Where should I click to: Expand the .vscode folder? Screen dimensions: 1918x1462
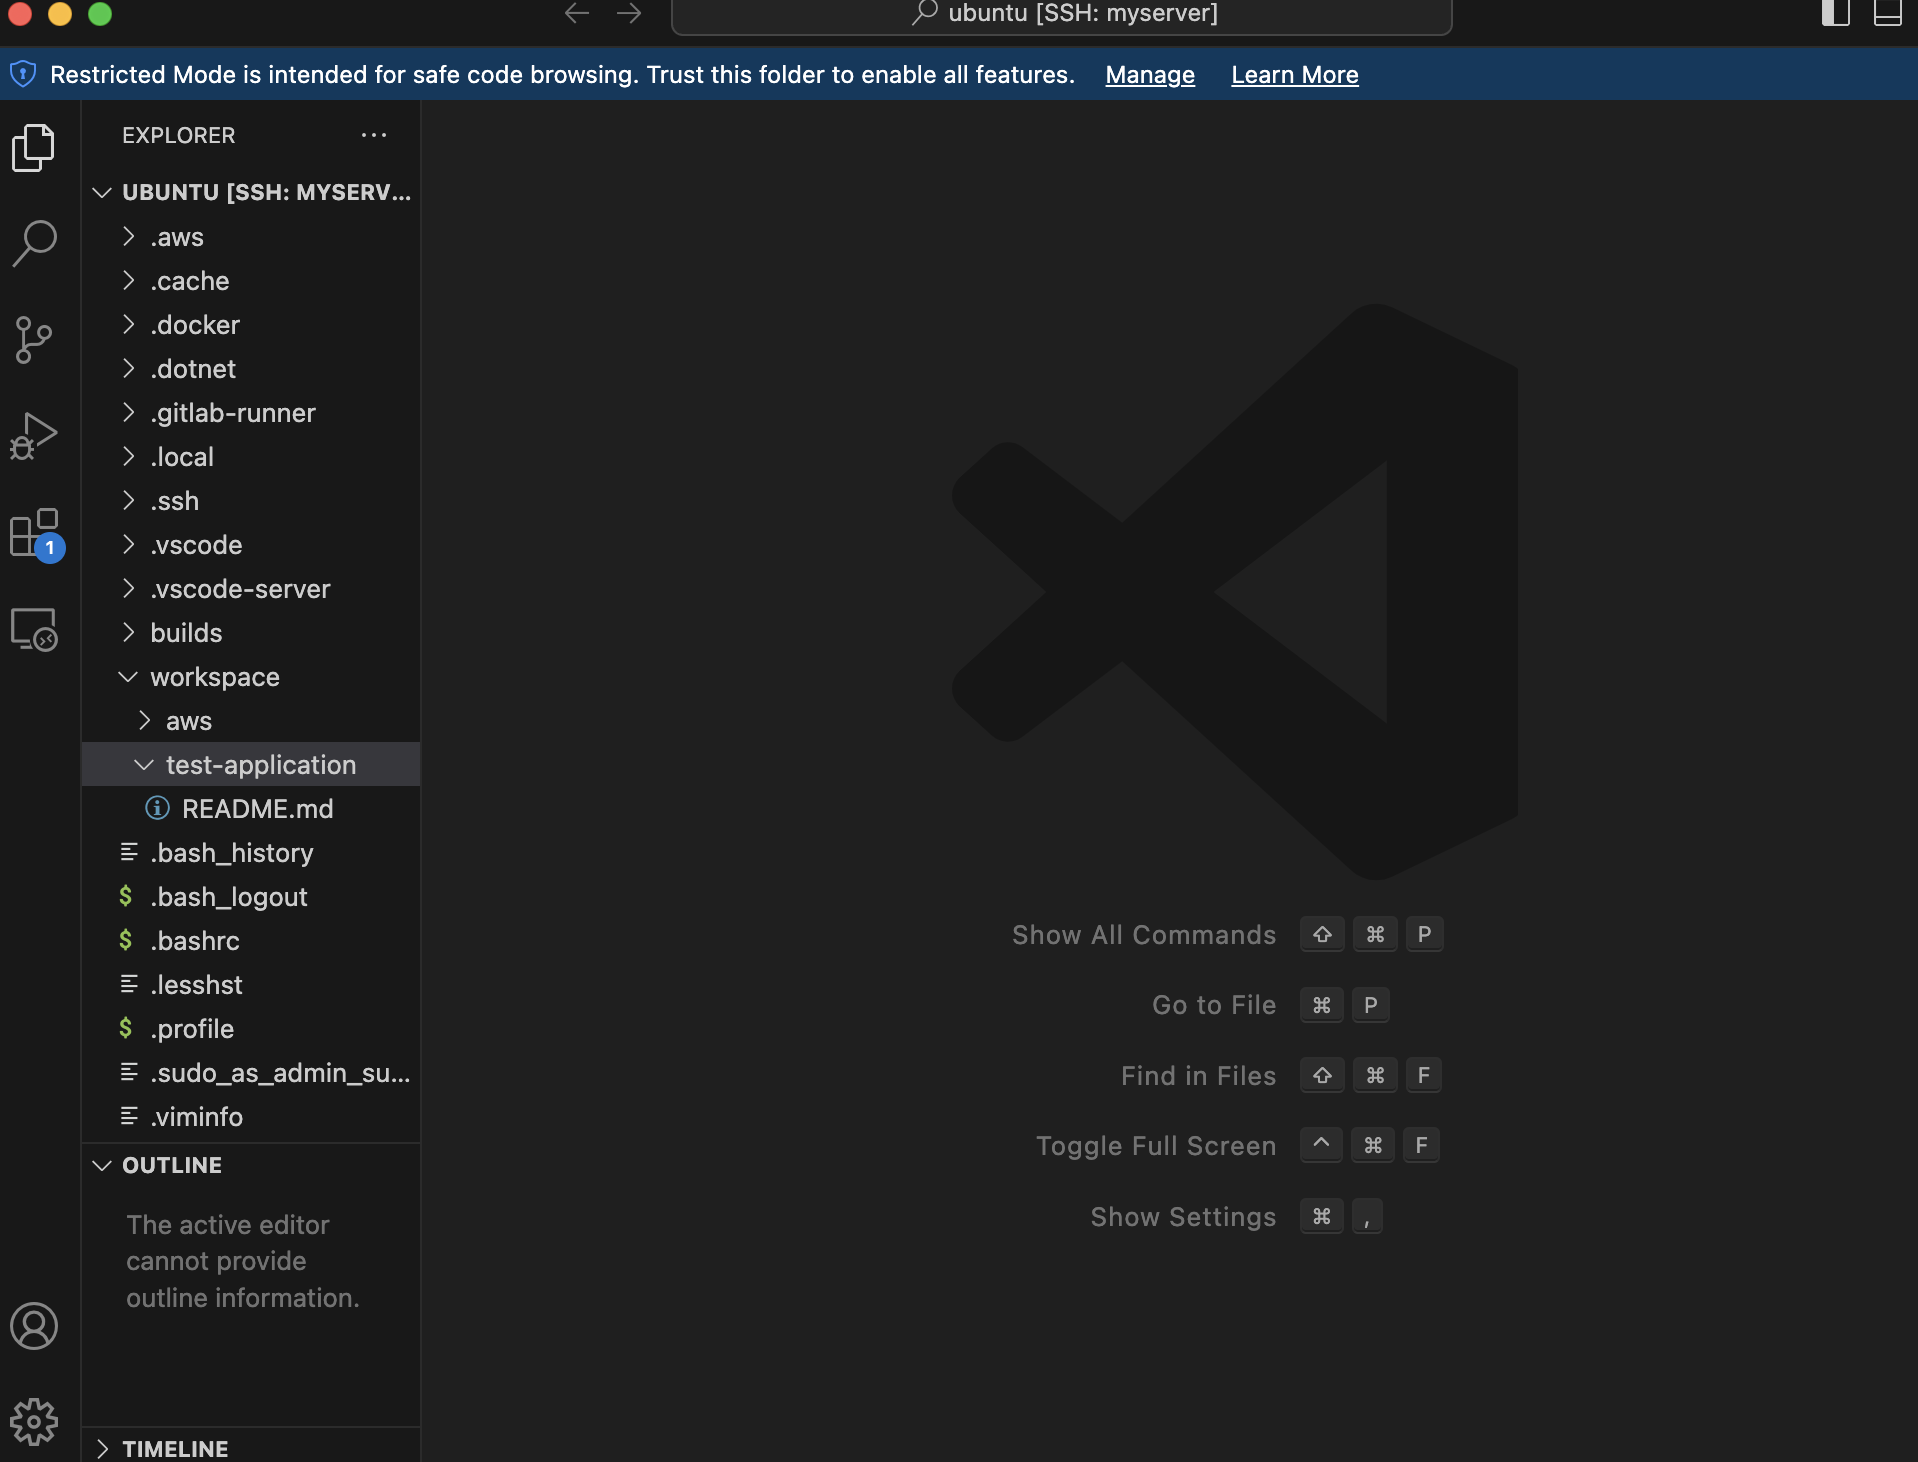128,544
